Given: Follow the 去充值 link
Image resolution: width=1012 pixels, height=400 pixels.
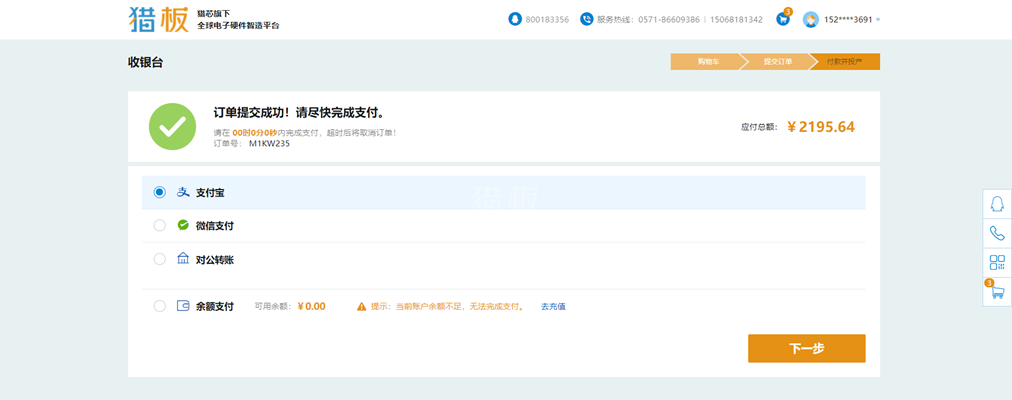Looking at the screenshot, I should click(x=553, y=307).
